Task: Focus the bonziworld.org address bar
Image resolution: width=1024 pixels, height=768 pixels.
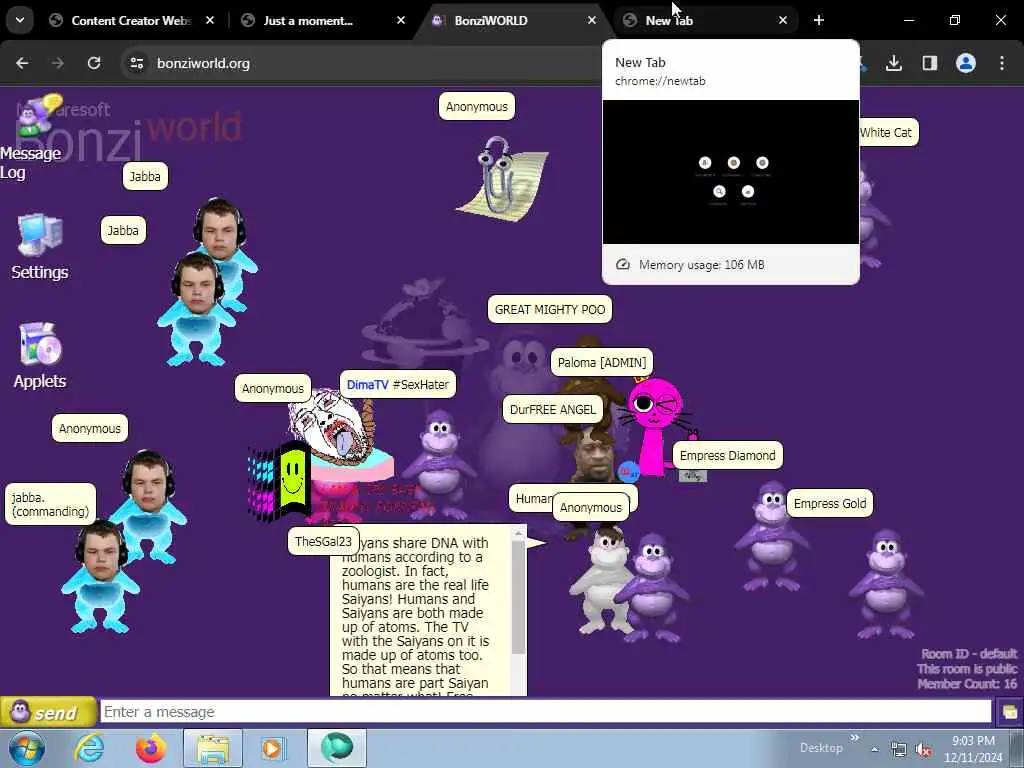Action: (366, 63)
